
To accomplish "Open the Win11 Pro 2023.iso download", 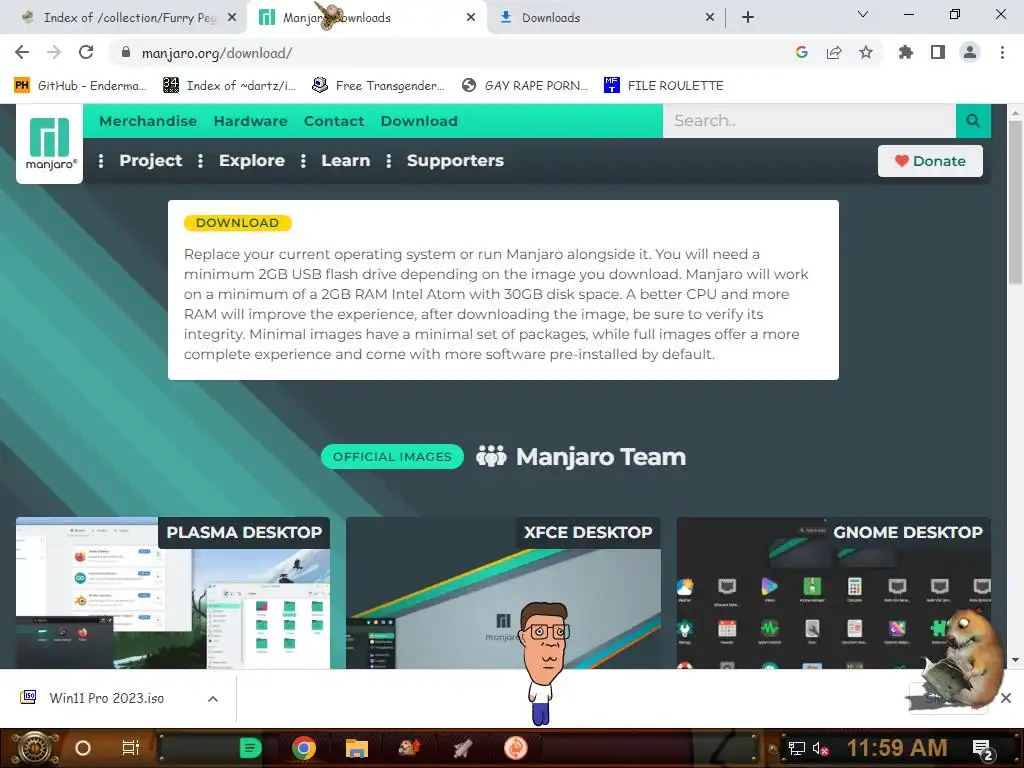I will point(106,698).
